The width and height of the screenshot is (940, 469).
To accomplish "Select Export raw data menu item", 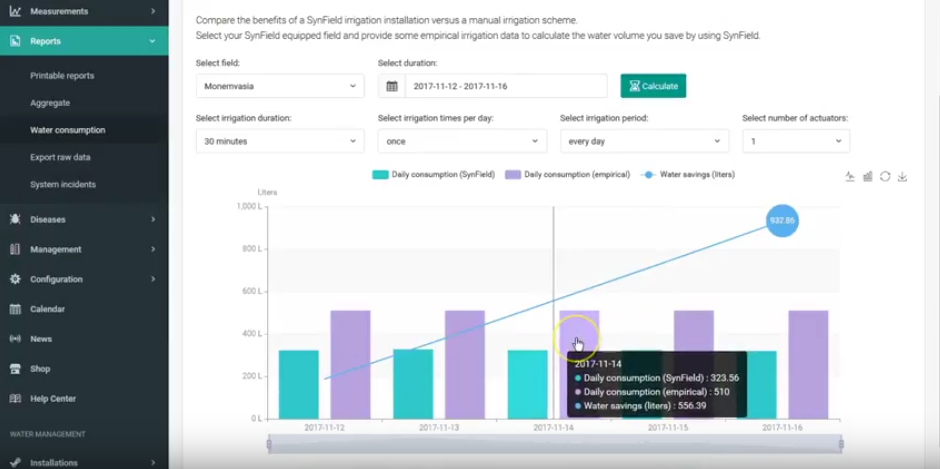I will click(x=60, y=157).
